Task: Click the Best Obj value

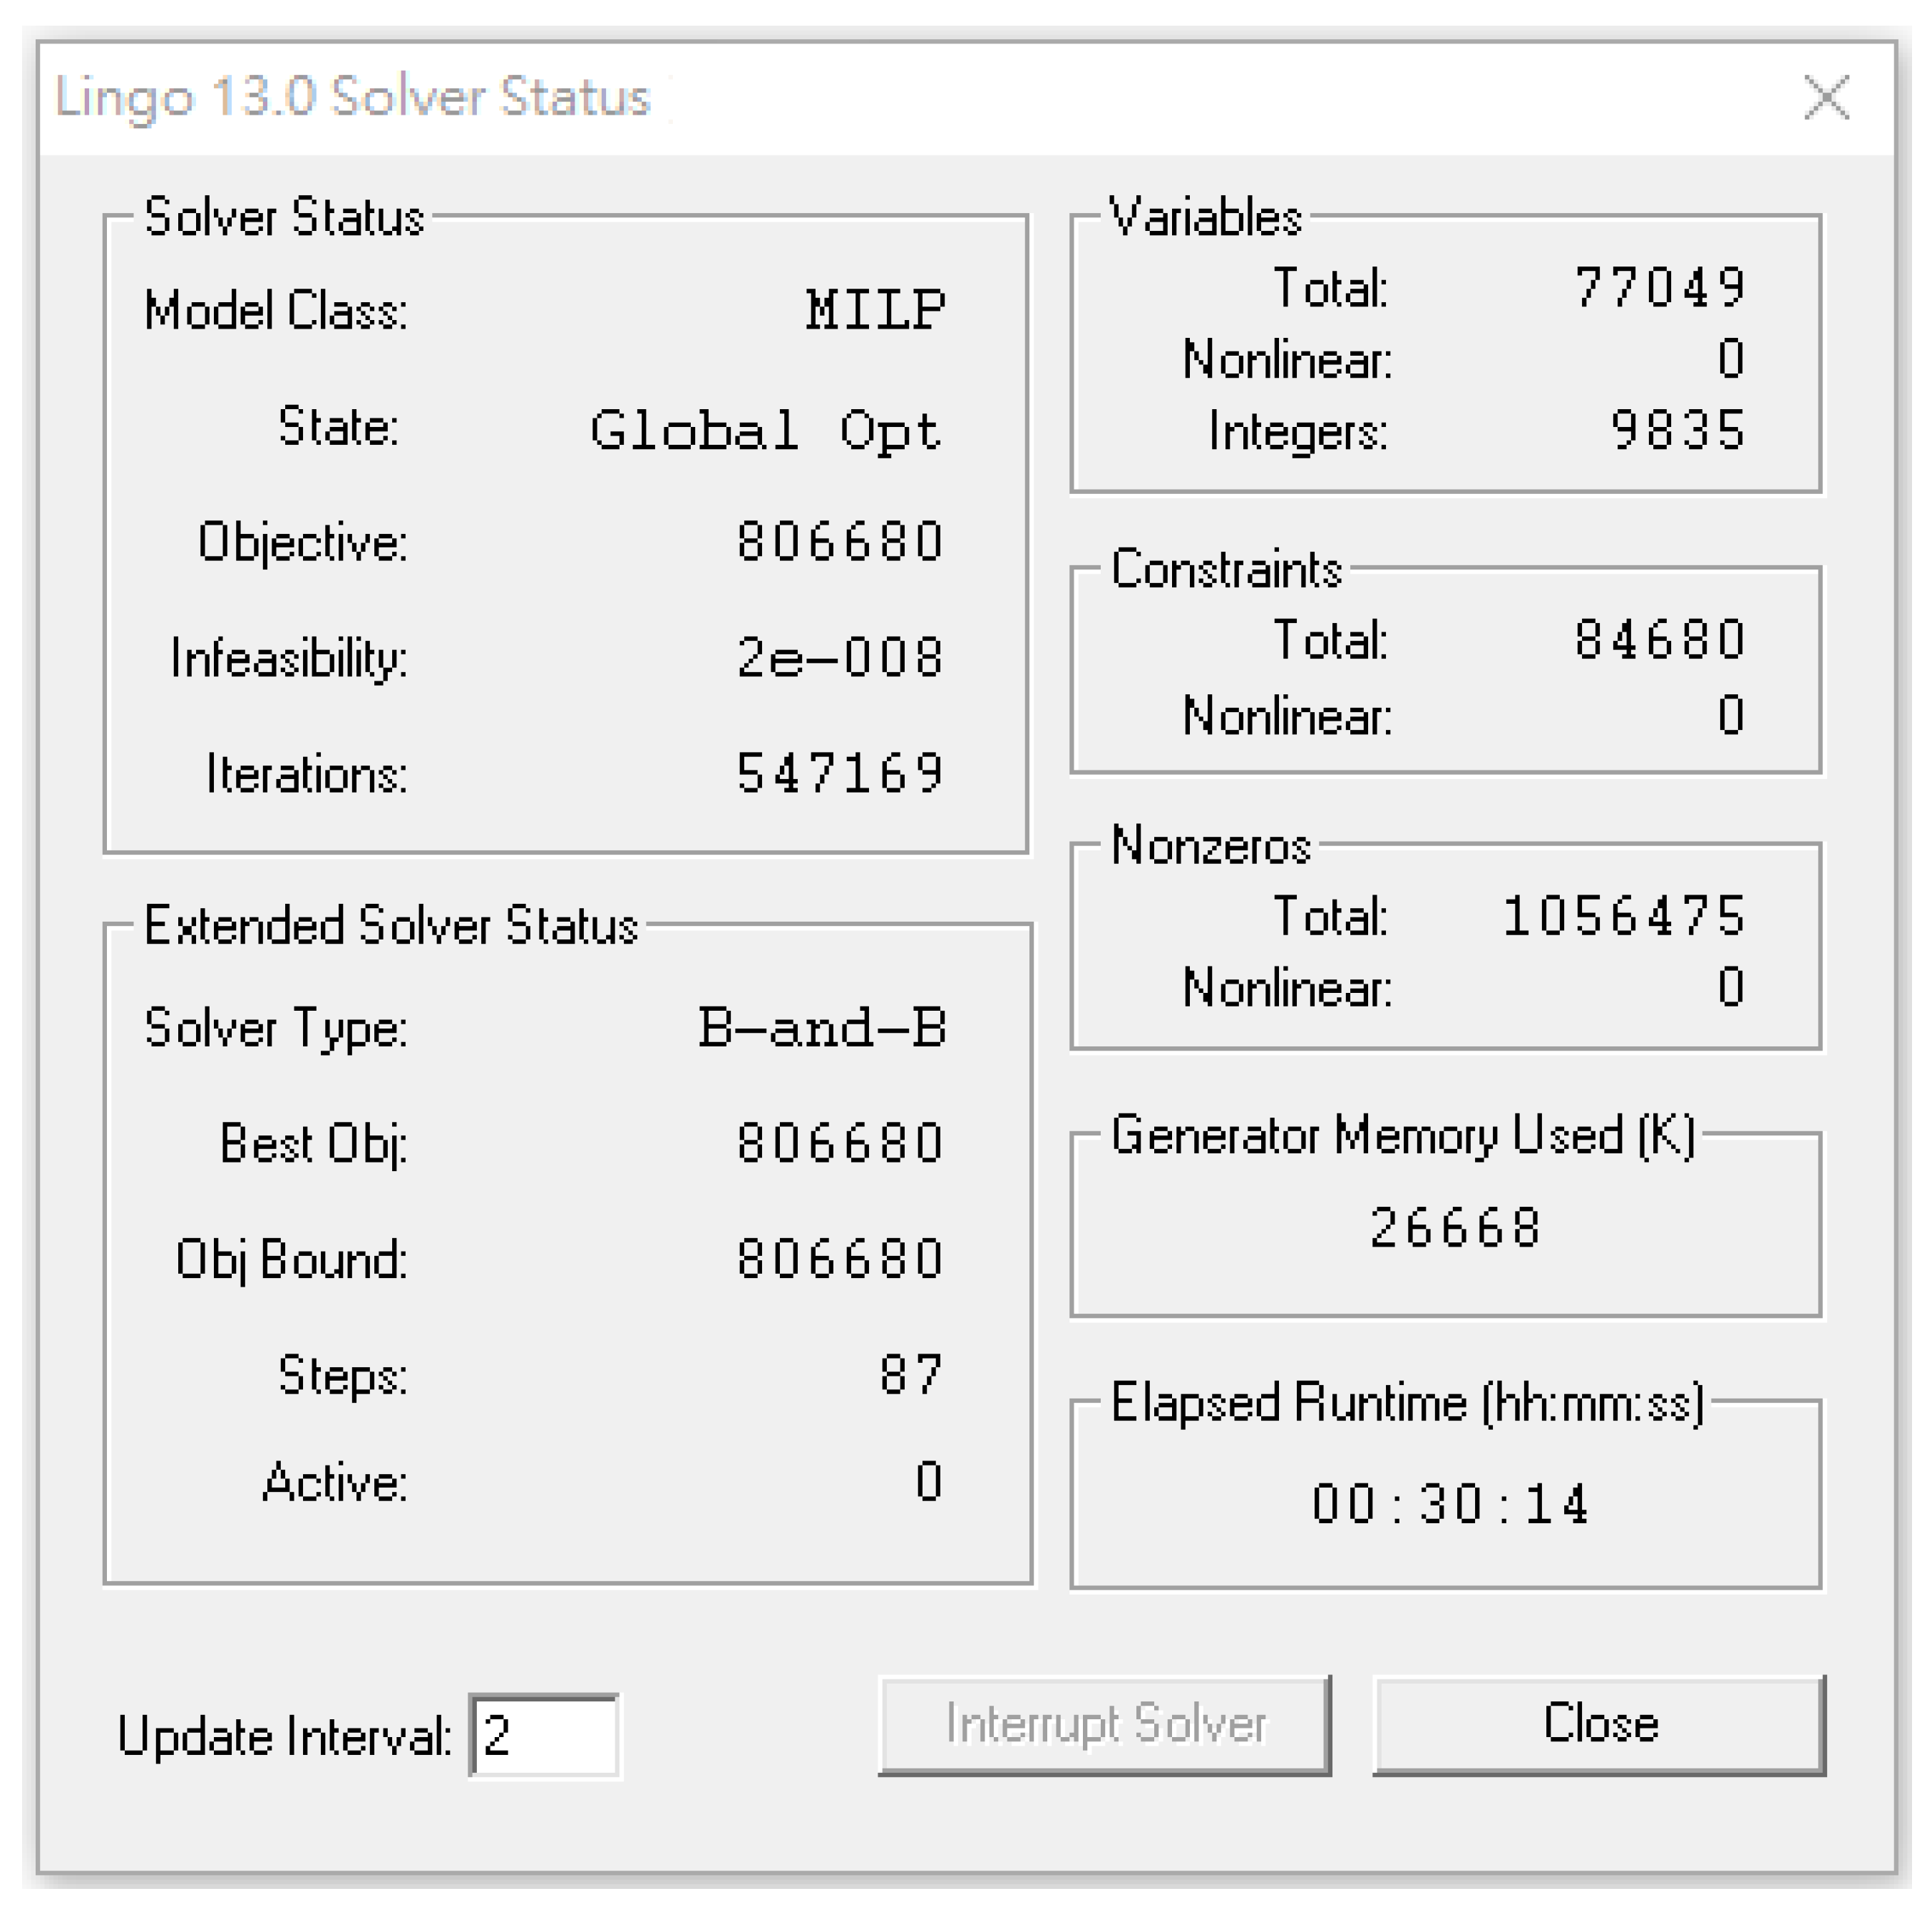Action: coord(840,1143)
